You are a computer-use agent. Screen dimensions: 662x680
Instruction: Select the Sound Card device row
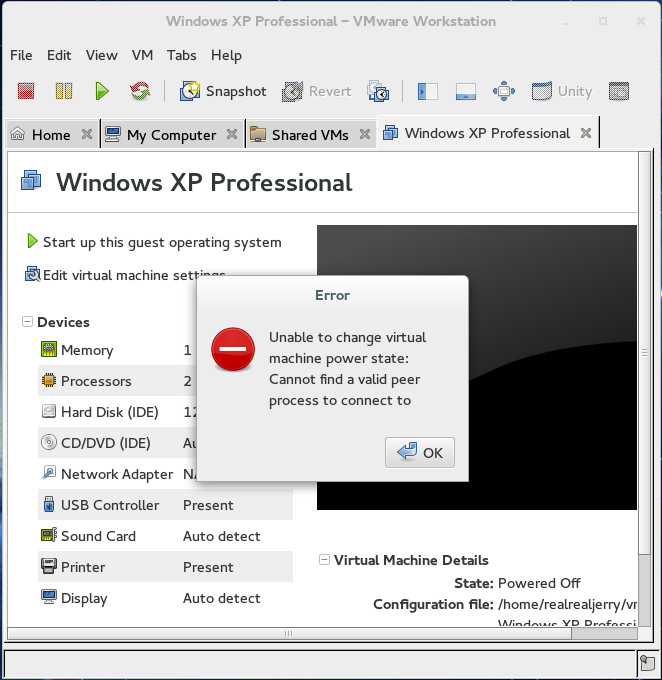[165, 536]
